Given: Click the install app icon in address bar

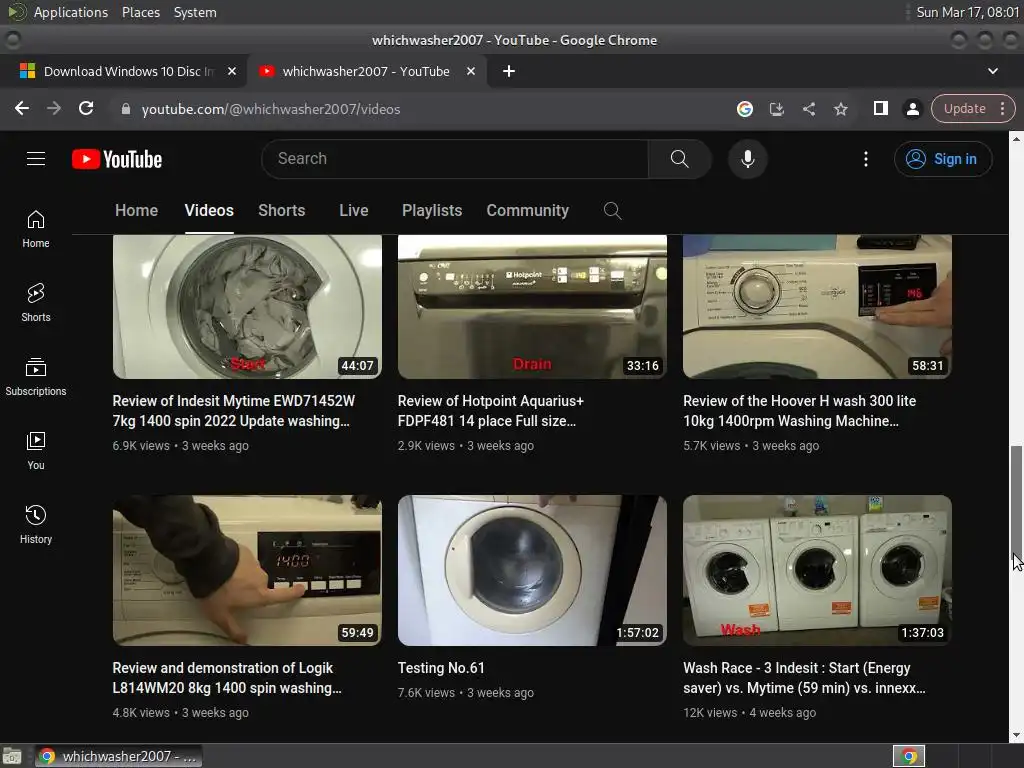Looking at the screenshot, I should (776, 109).
